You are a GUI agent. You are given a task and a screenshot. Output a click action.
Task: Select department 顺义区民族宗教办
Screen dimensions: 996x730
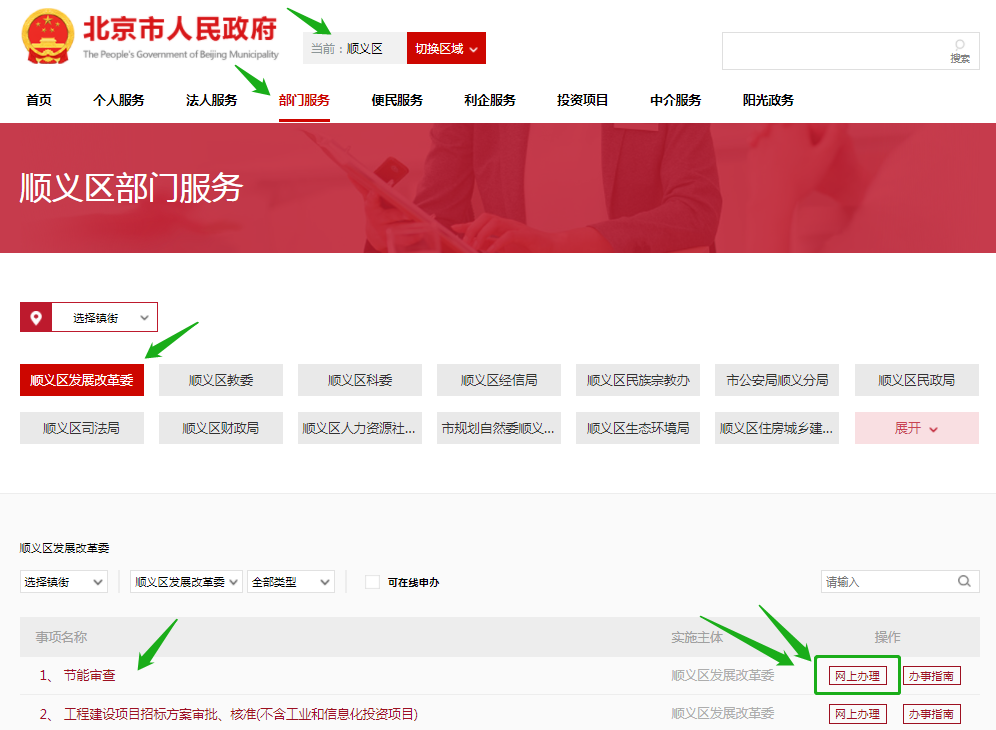pos(638,380)
